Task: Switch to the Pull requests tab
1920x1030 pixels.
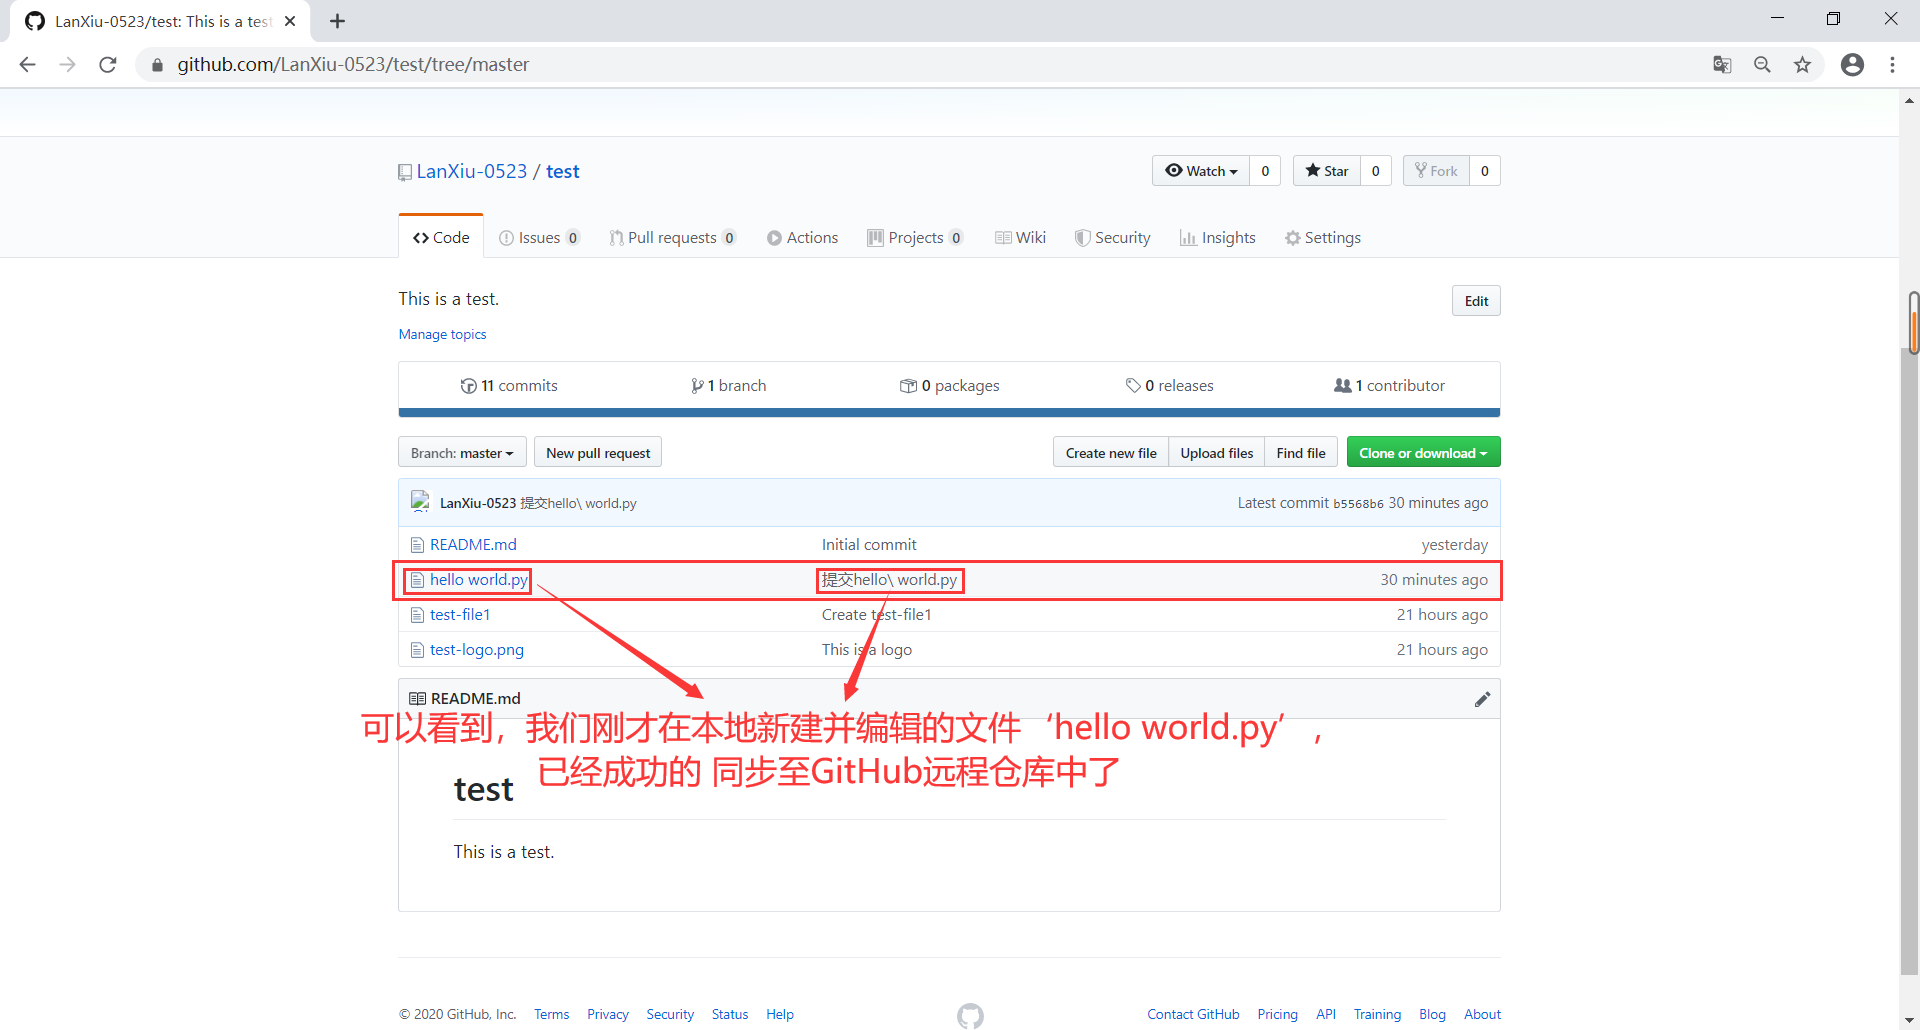Action: pyautogui.click(x=673, y=237)
